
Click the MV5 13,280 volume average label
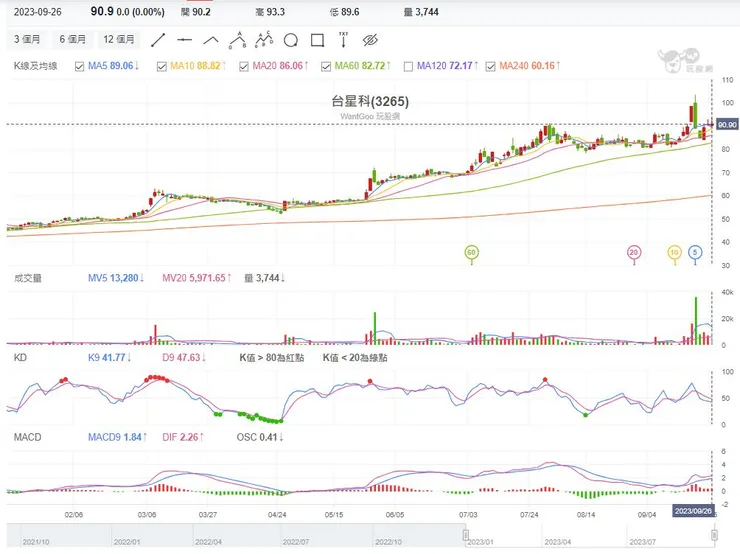point(116,278)
